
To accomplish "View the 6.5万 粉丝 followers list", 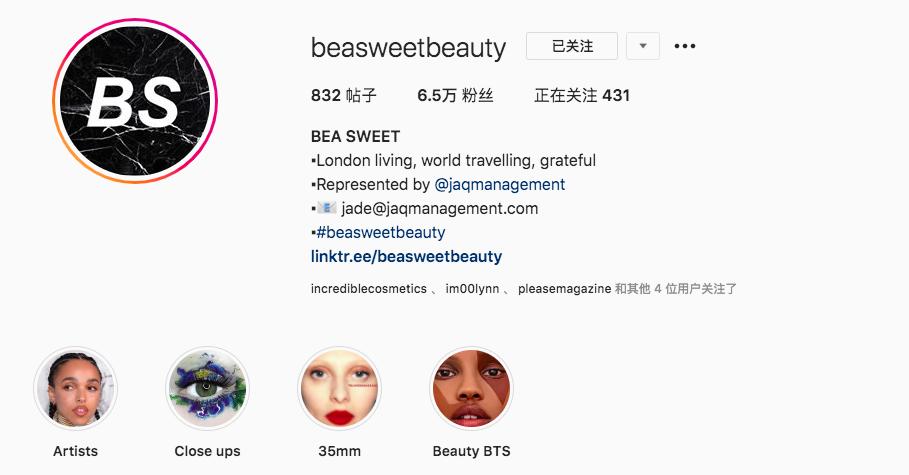I will tap(455, 95).
